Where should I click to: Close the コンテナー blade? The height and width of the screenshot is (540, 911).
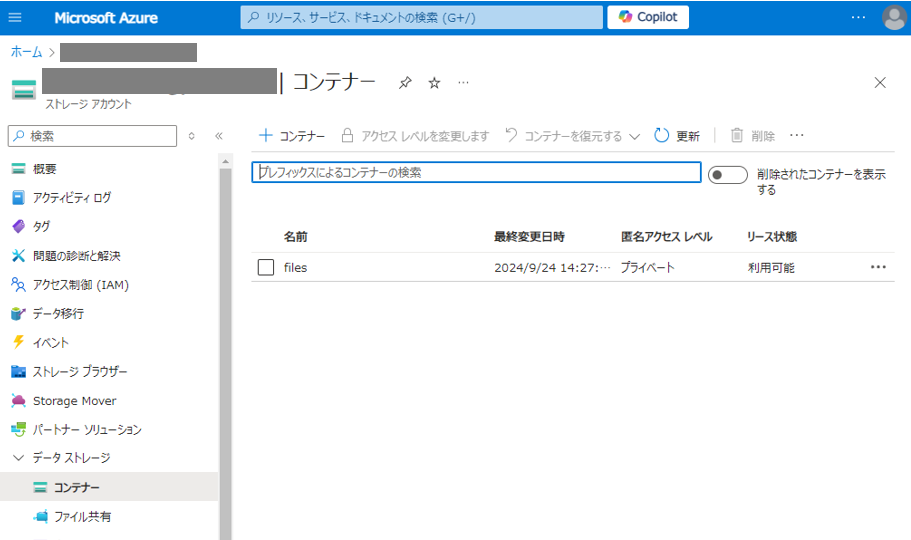[880, 83]
